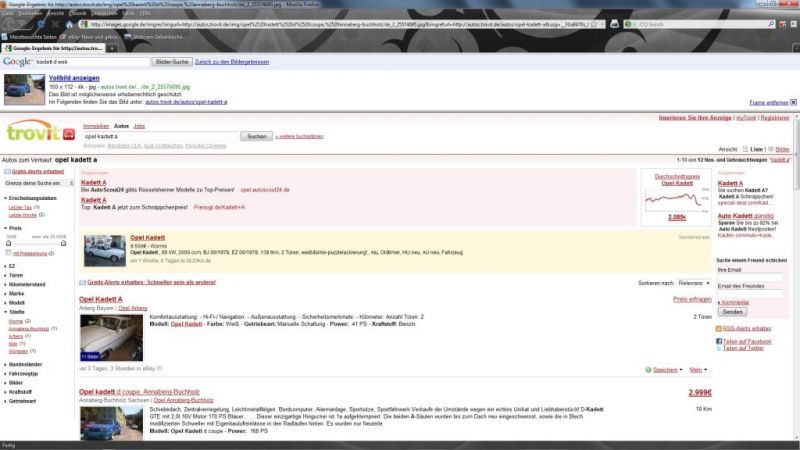
Task: Expand the Kraftstoff filter
Action: tap(18, 392)
